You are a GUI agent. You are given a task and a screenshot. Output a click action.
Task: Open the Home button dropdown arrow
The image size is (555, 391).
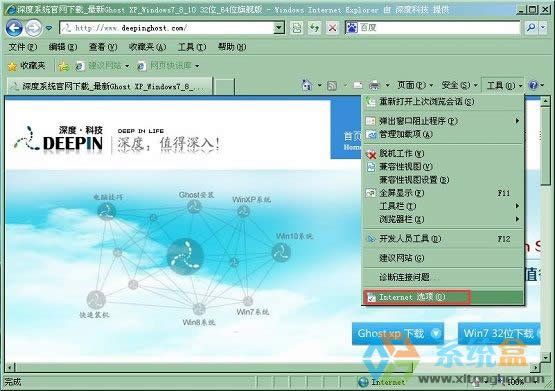[x=319, y=85]
